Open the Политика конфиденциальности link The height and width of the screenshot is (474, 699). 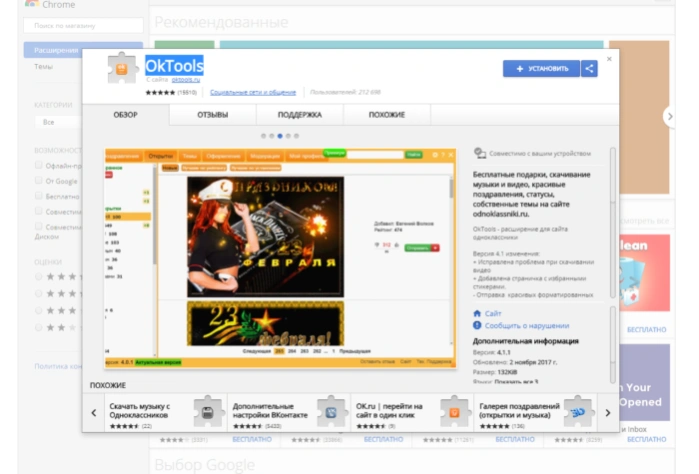click(58, 366)
